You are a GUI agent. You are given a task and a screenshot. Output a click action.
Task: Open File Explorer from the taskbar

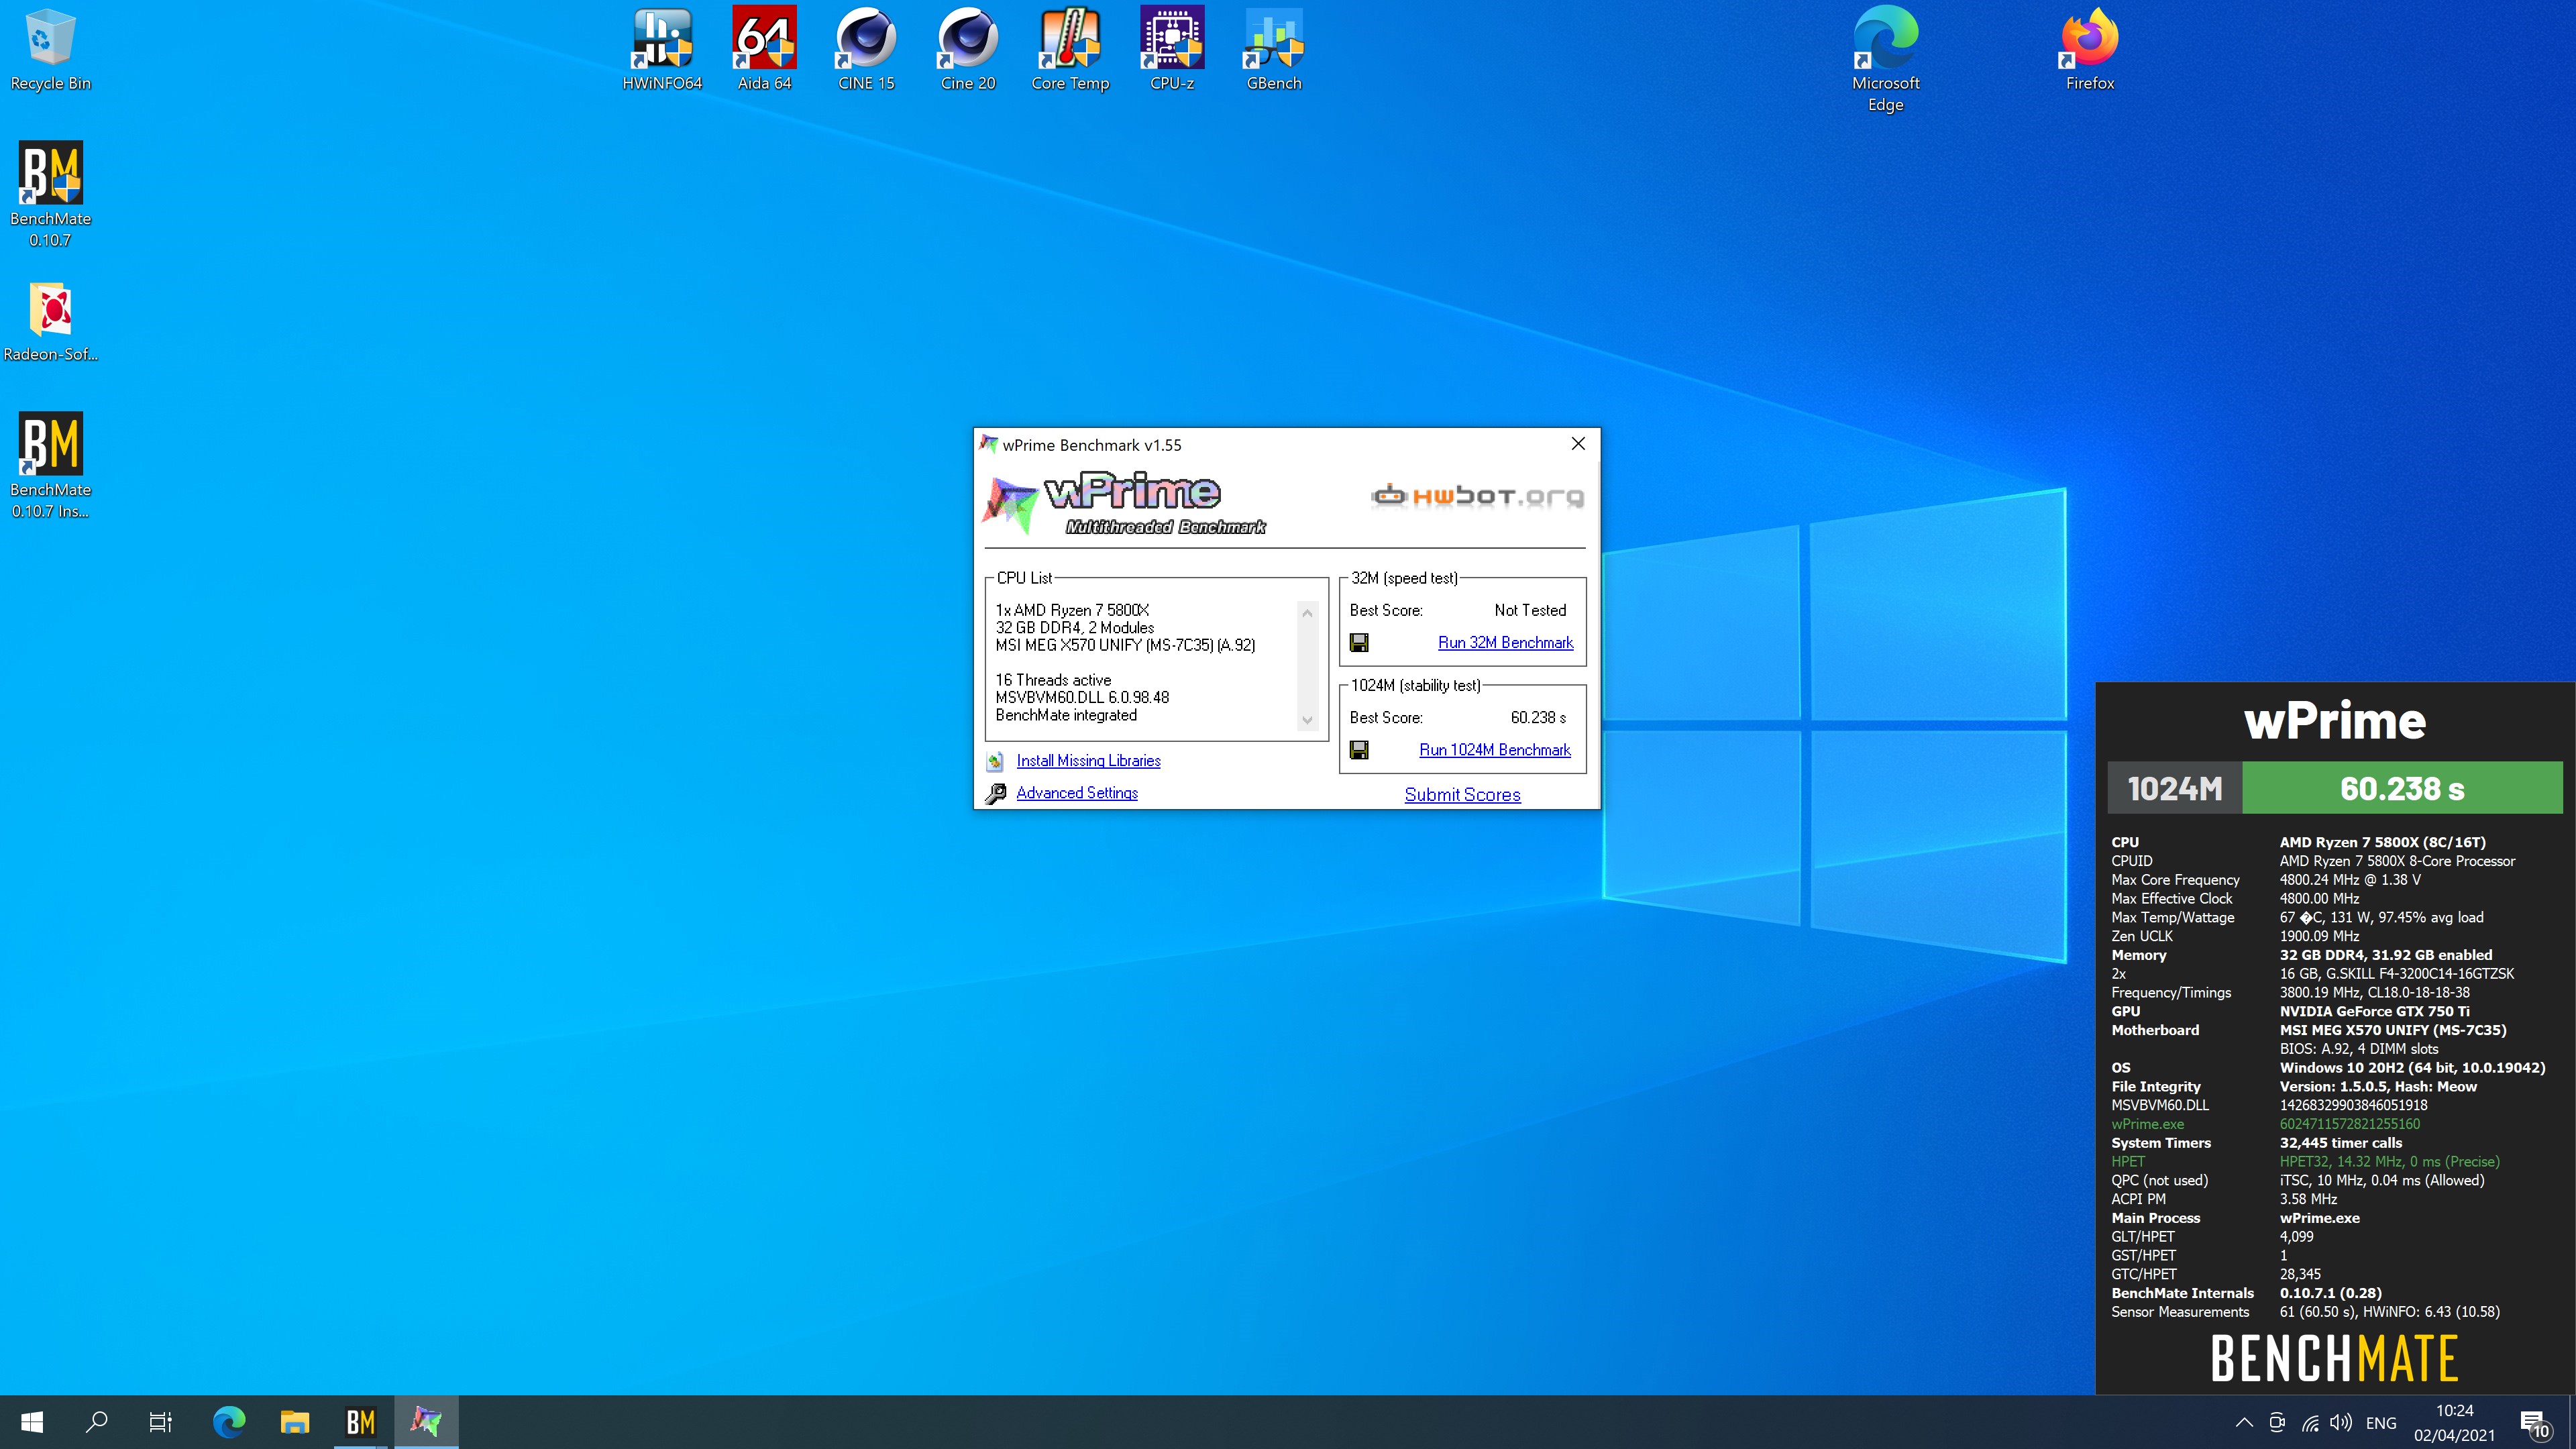(295, 1422)
